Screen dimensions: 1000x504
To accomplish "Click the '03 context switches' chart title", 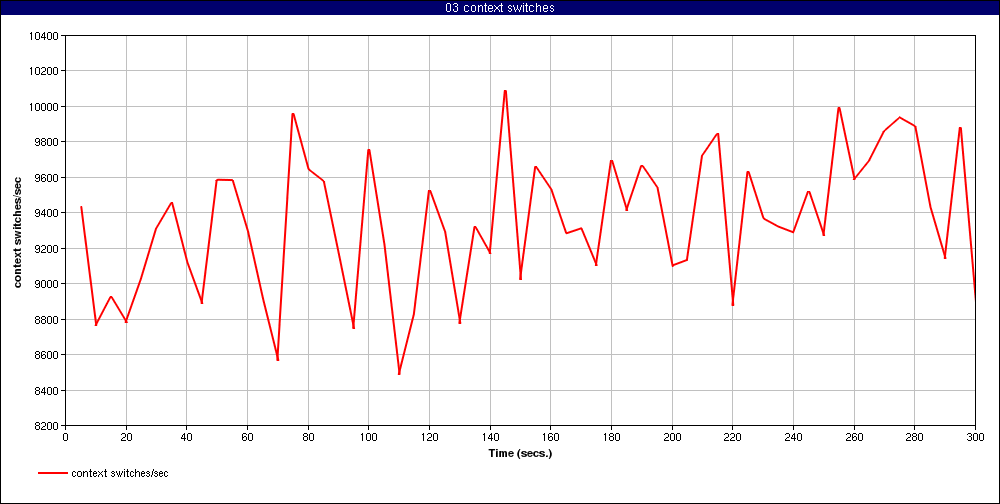I will coord(500,8).
